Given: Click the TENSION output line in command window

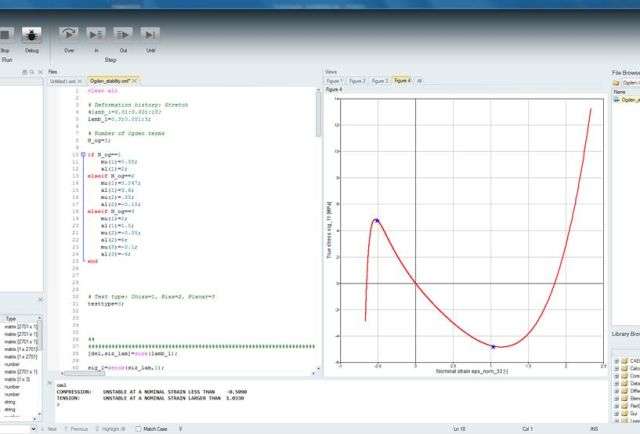Looking at the screenshot, I should [x=150, y=398].
